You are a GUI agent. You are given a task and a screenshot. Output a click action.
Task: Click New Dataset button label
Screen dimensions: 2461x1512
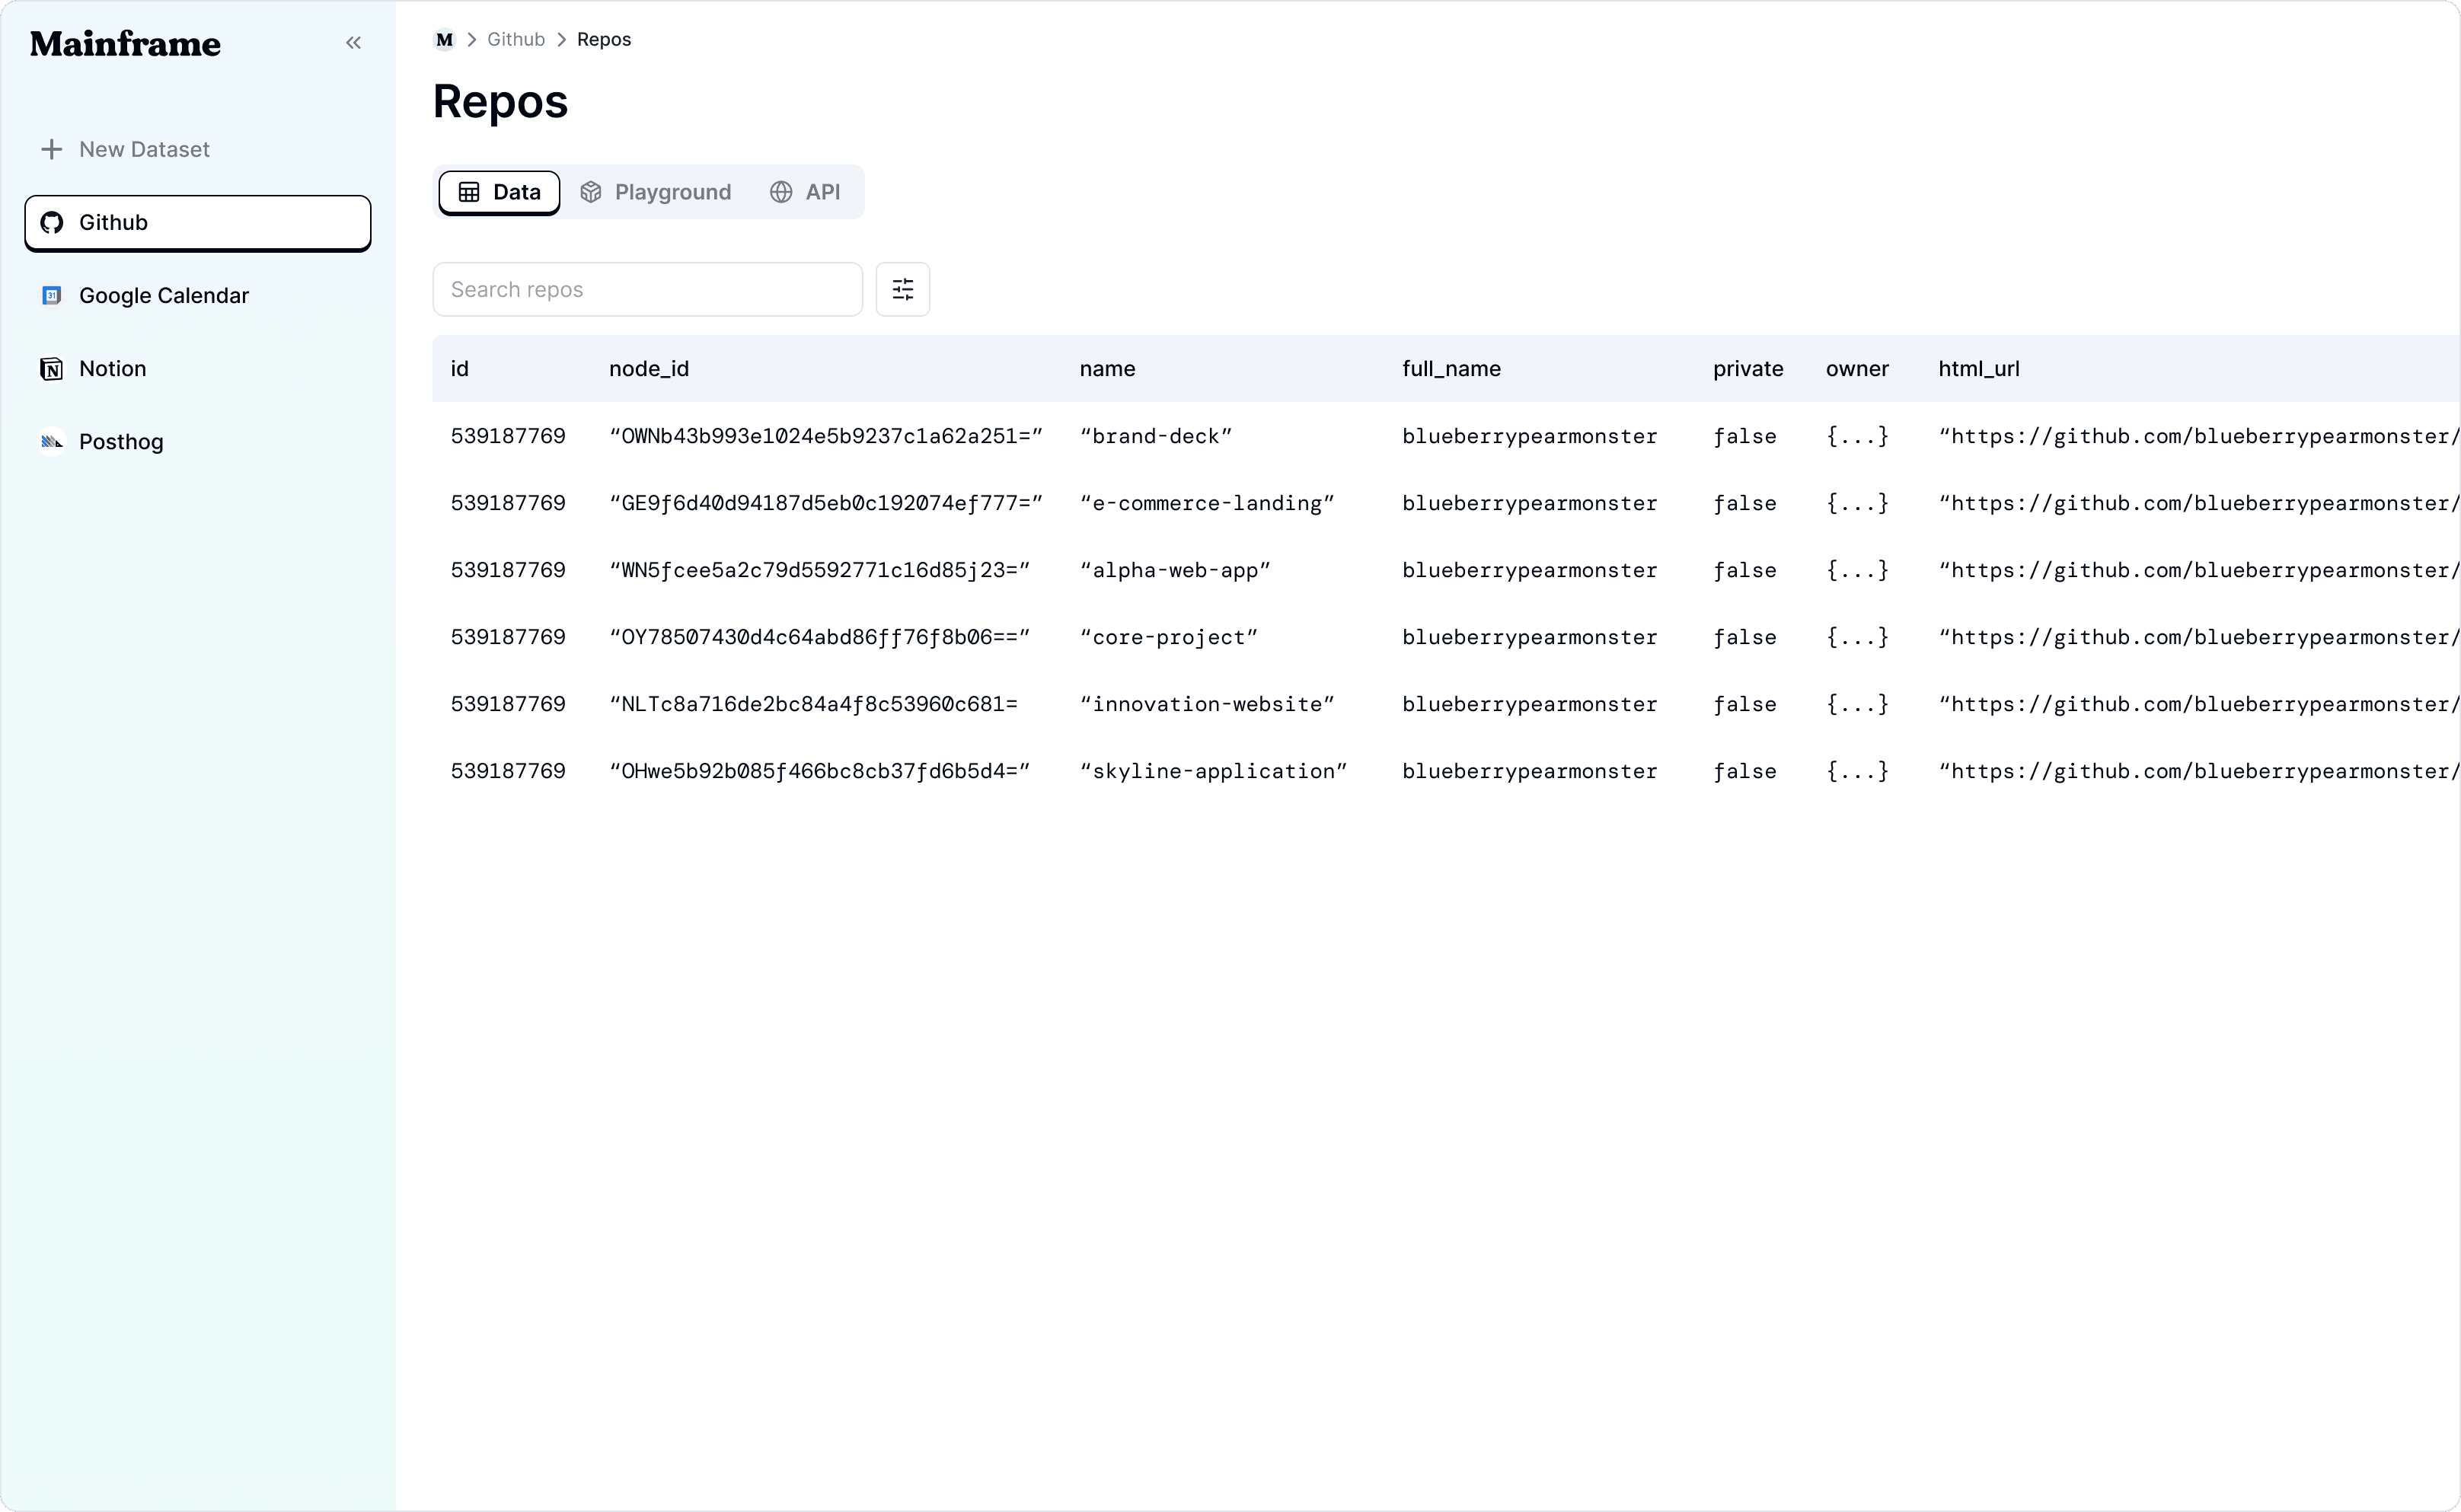click(x=144, y=150)
